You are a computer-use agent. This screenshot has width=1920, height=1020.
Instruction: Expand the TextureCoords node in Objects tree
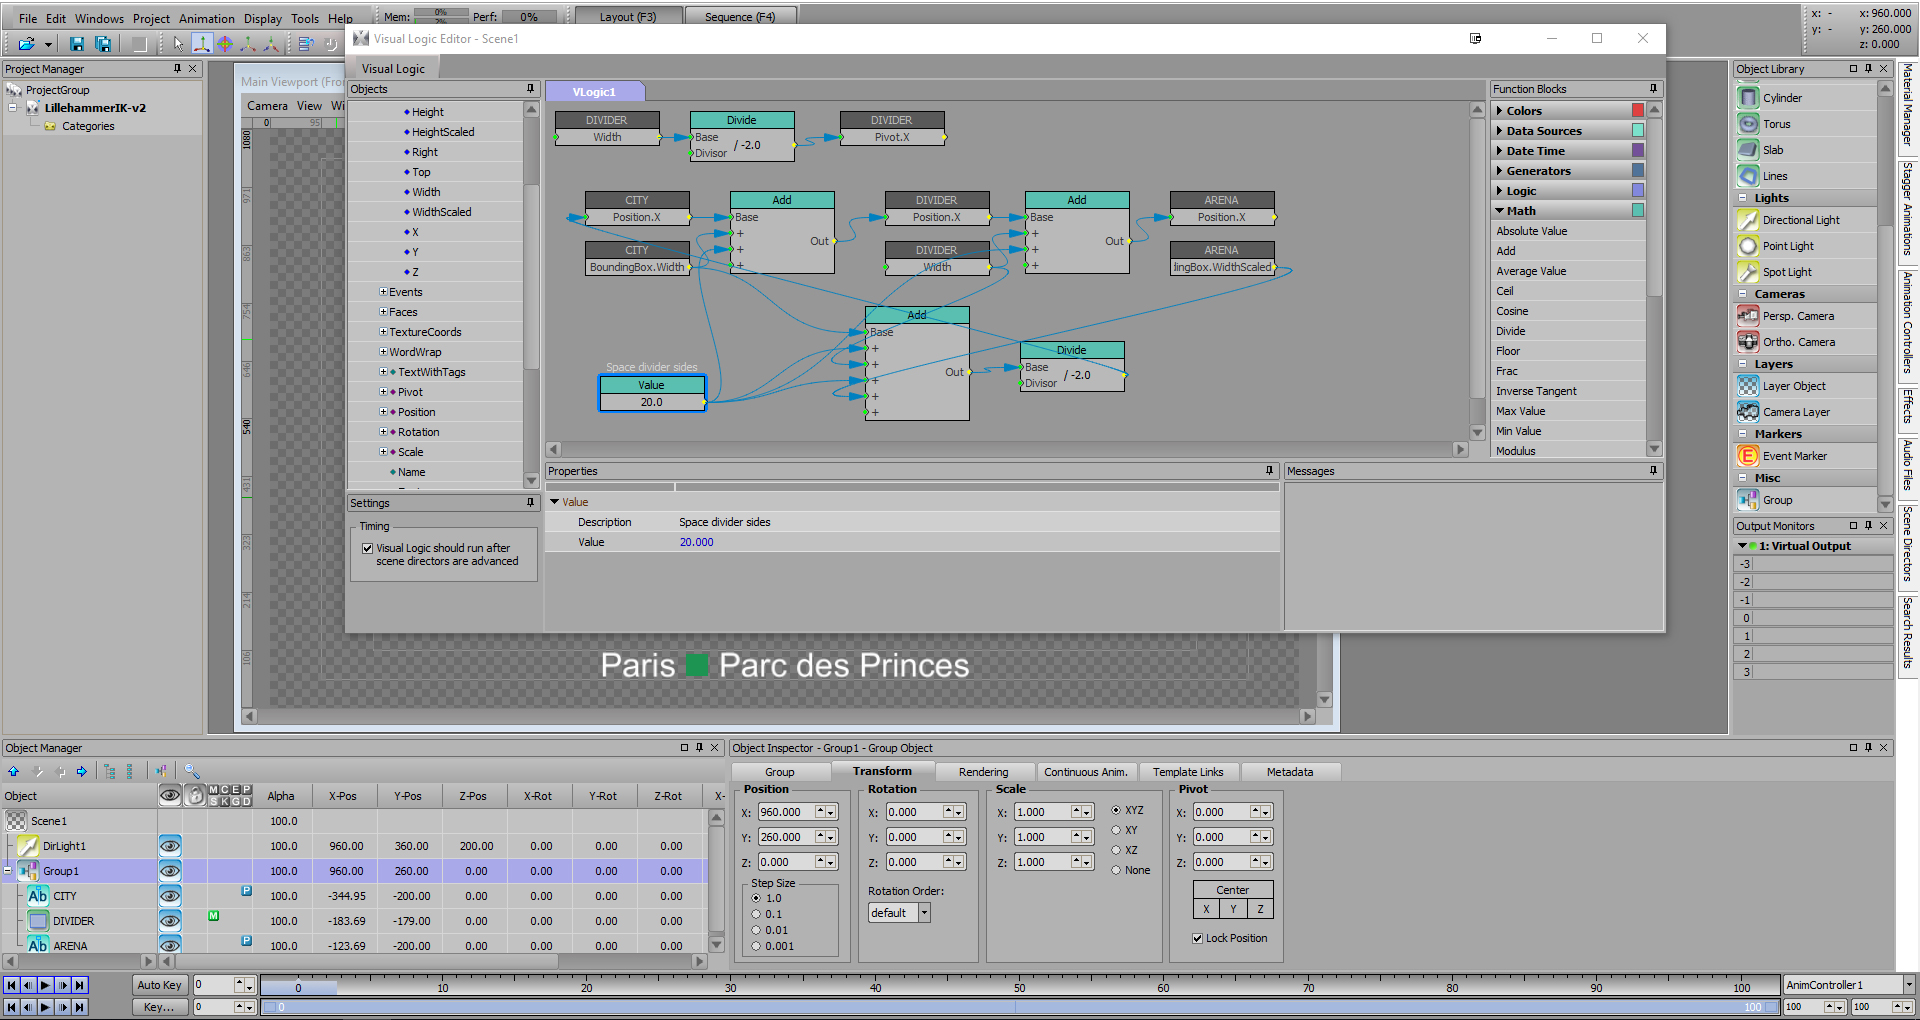383,332
